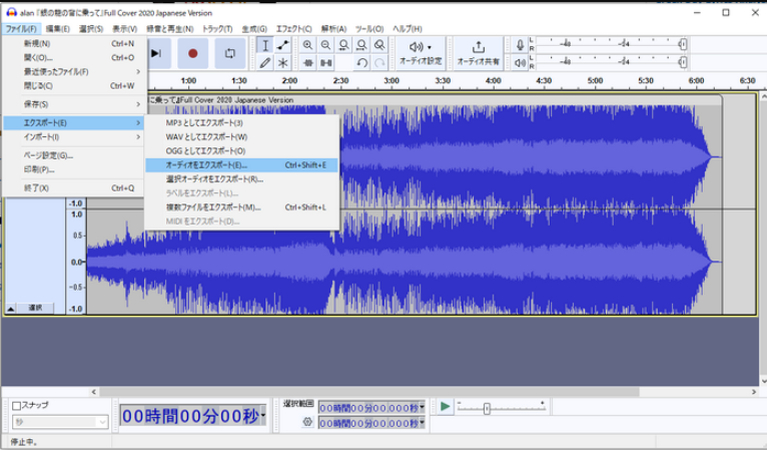Click the selection range settings gear icon
Image resolution: width=767 pixels, height=450 pixels.
[x=307, y=422]
